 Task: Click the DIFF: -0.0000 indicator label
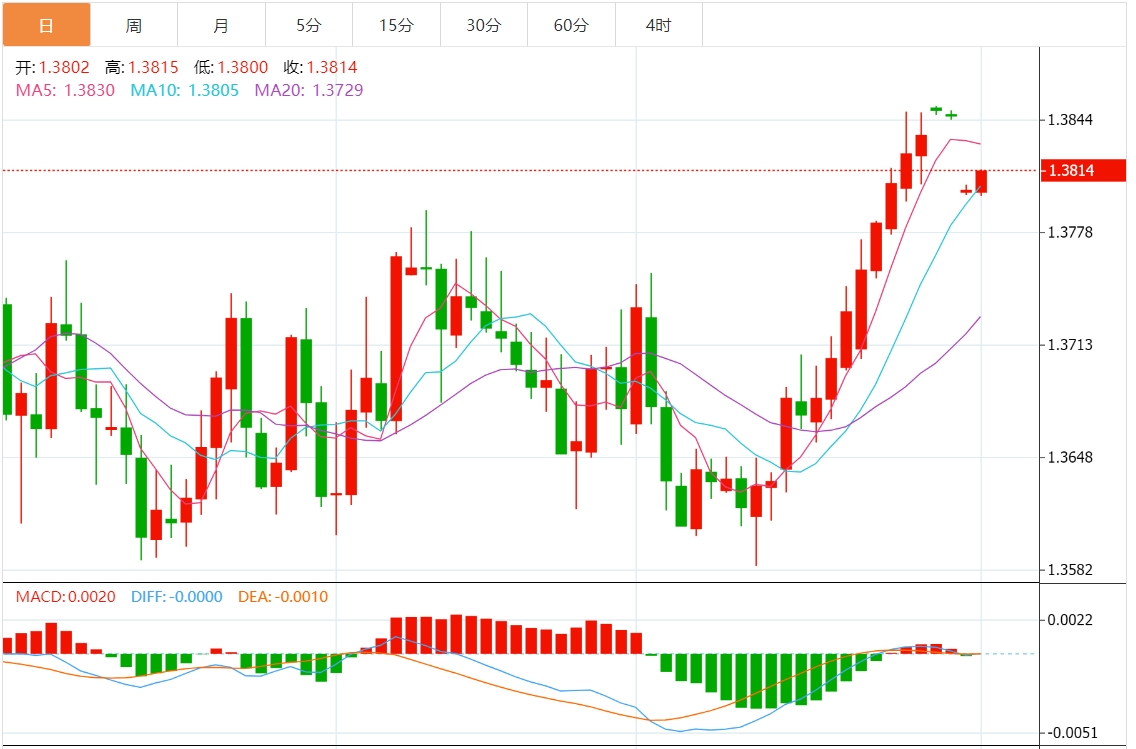[x=177, y=597]
